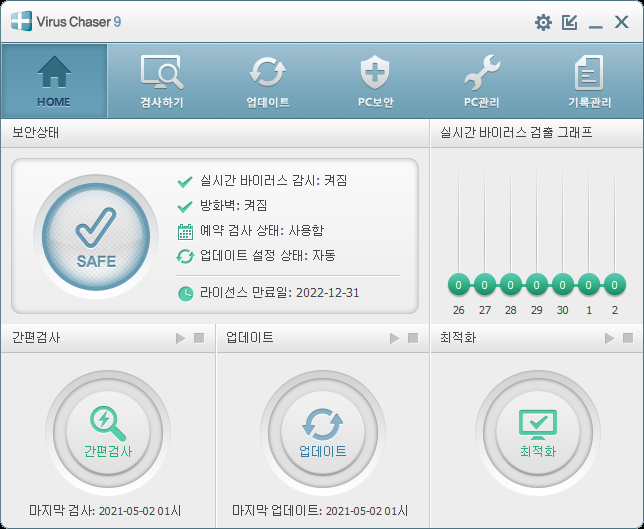Click the mini-mode window icon in title bar
This screenshot has height=529, width=644.
click(x=570, y=22)
